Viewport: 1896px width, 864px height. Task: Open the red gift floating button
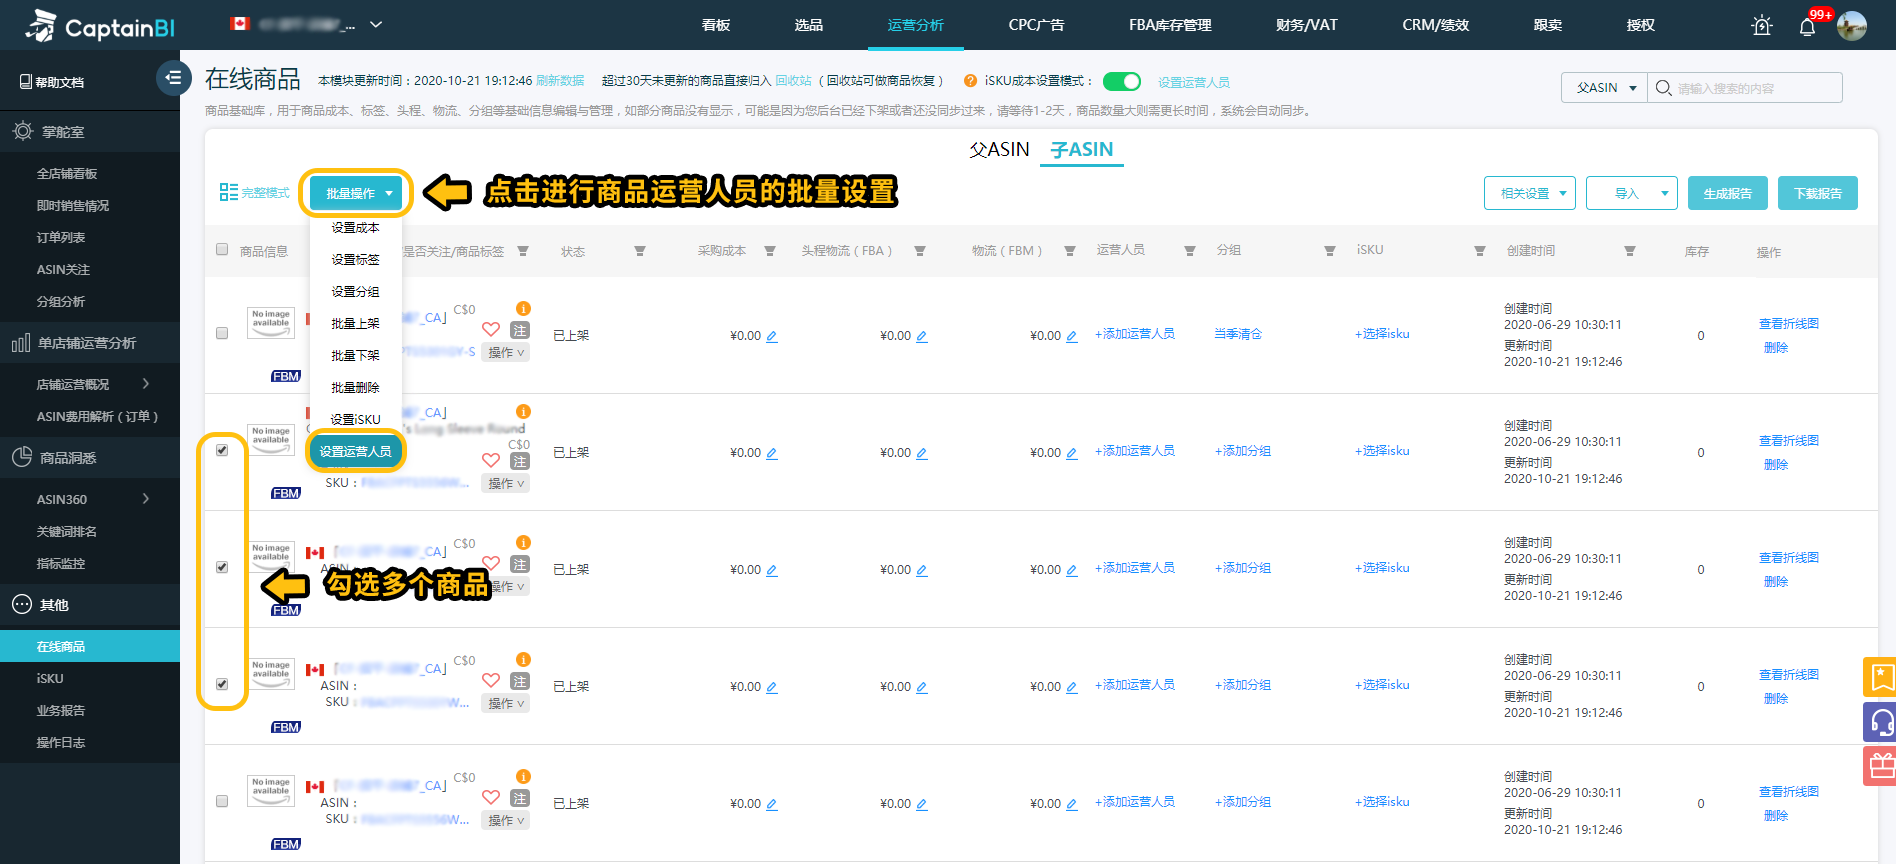[1880, 767]
